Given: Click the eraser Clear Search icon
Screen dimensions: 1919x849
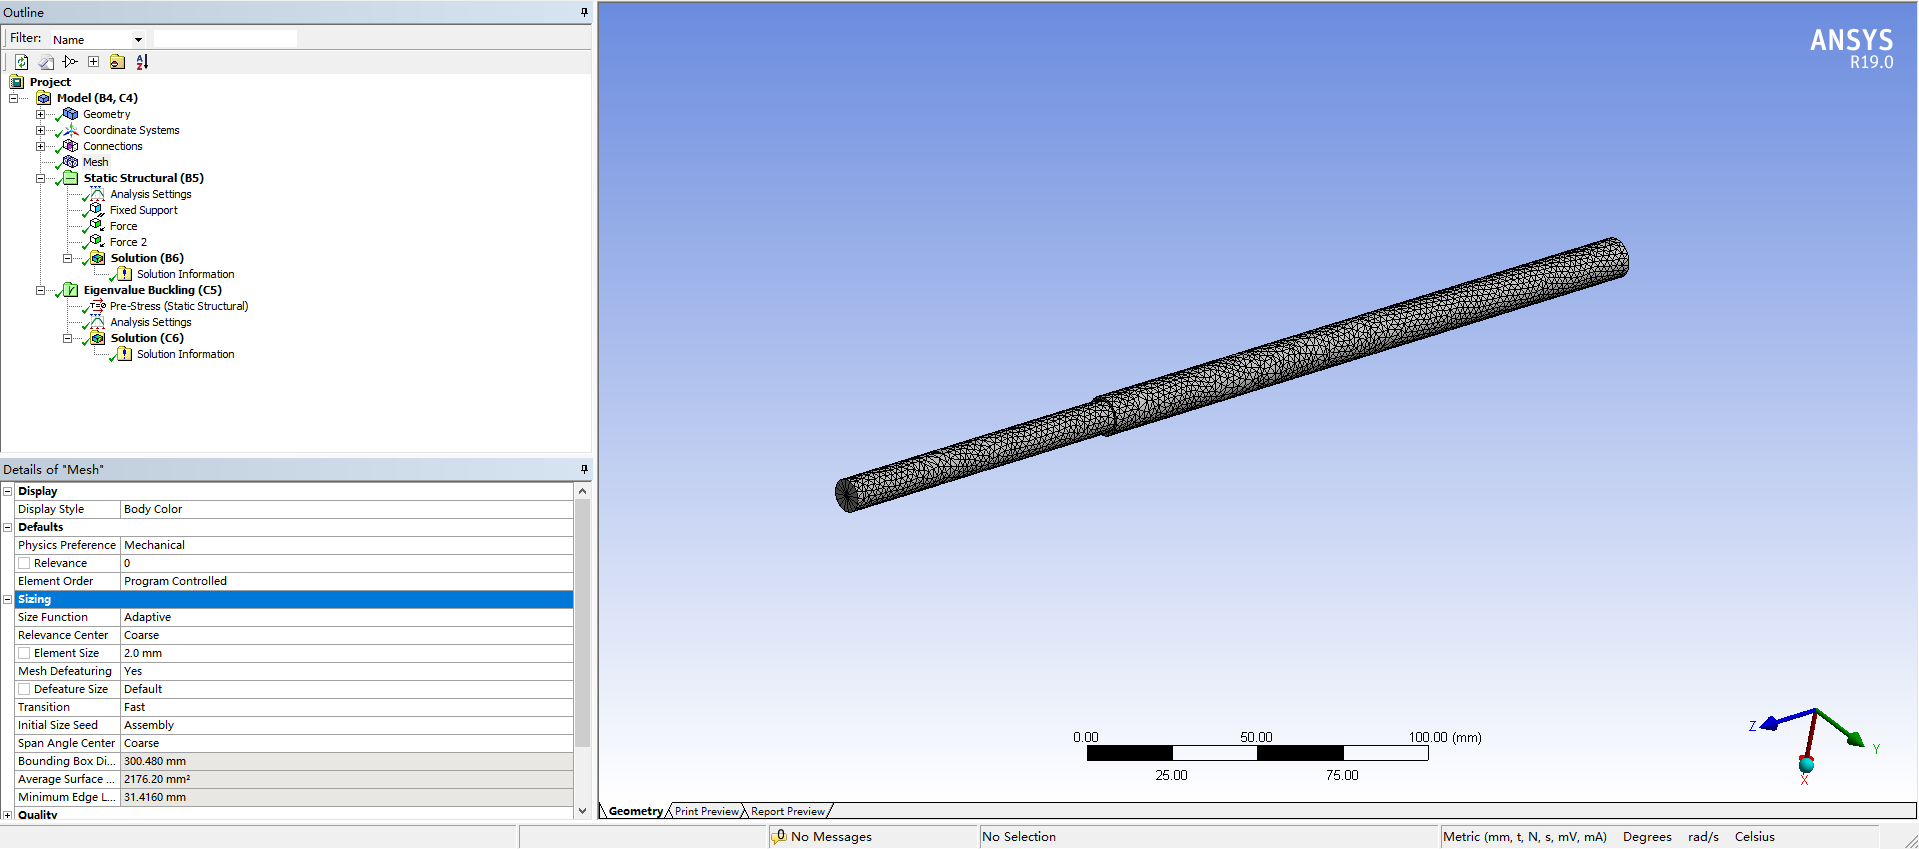Looking at the screenshot, I should click(46, 62).
